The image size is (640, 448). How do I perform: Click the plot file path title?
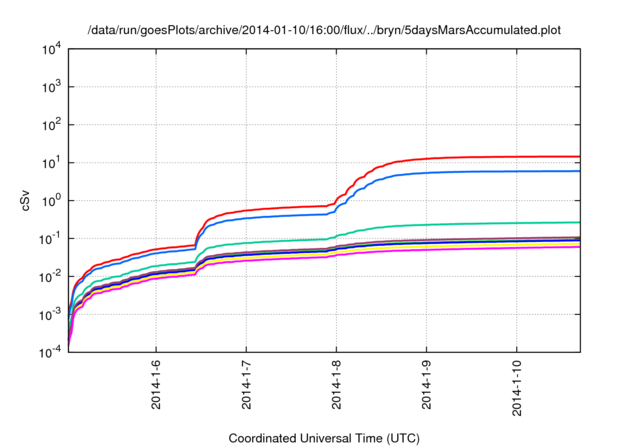coord(324,30)
